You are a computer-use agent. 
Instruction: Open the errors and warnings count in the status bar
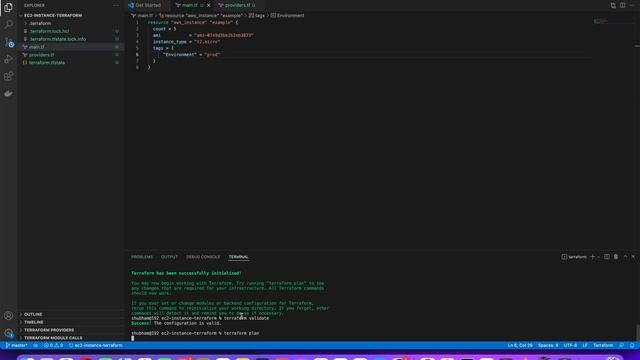(53, 345)
